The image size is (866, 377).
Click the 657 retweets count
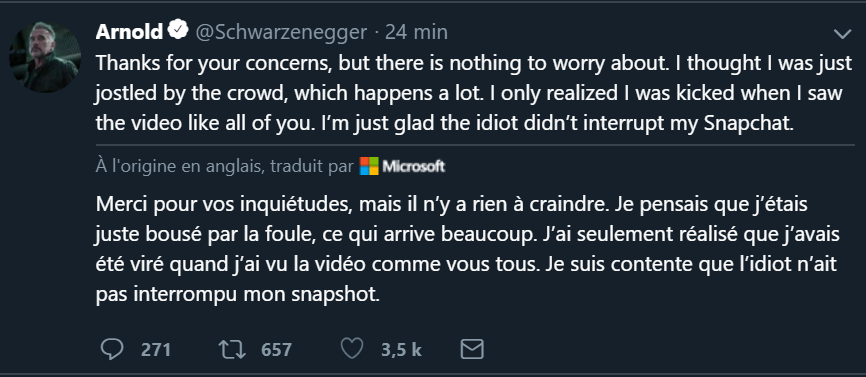click(276, 350)
